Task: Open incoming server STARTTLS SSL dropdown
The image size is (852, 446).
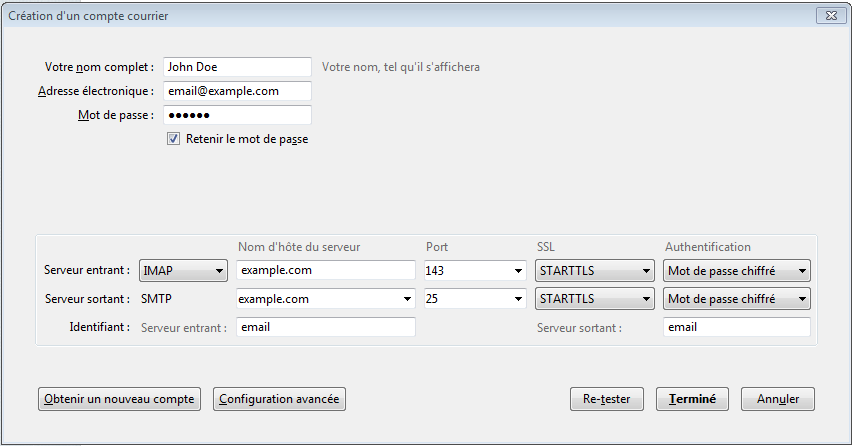Action: 595,270
